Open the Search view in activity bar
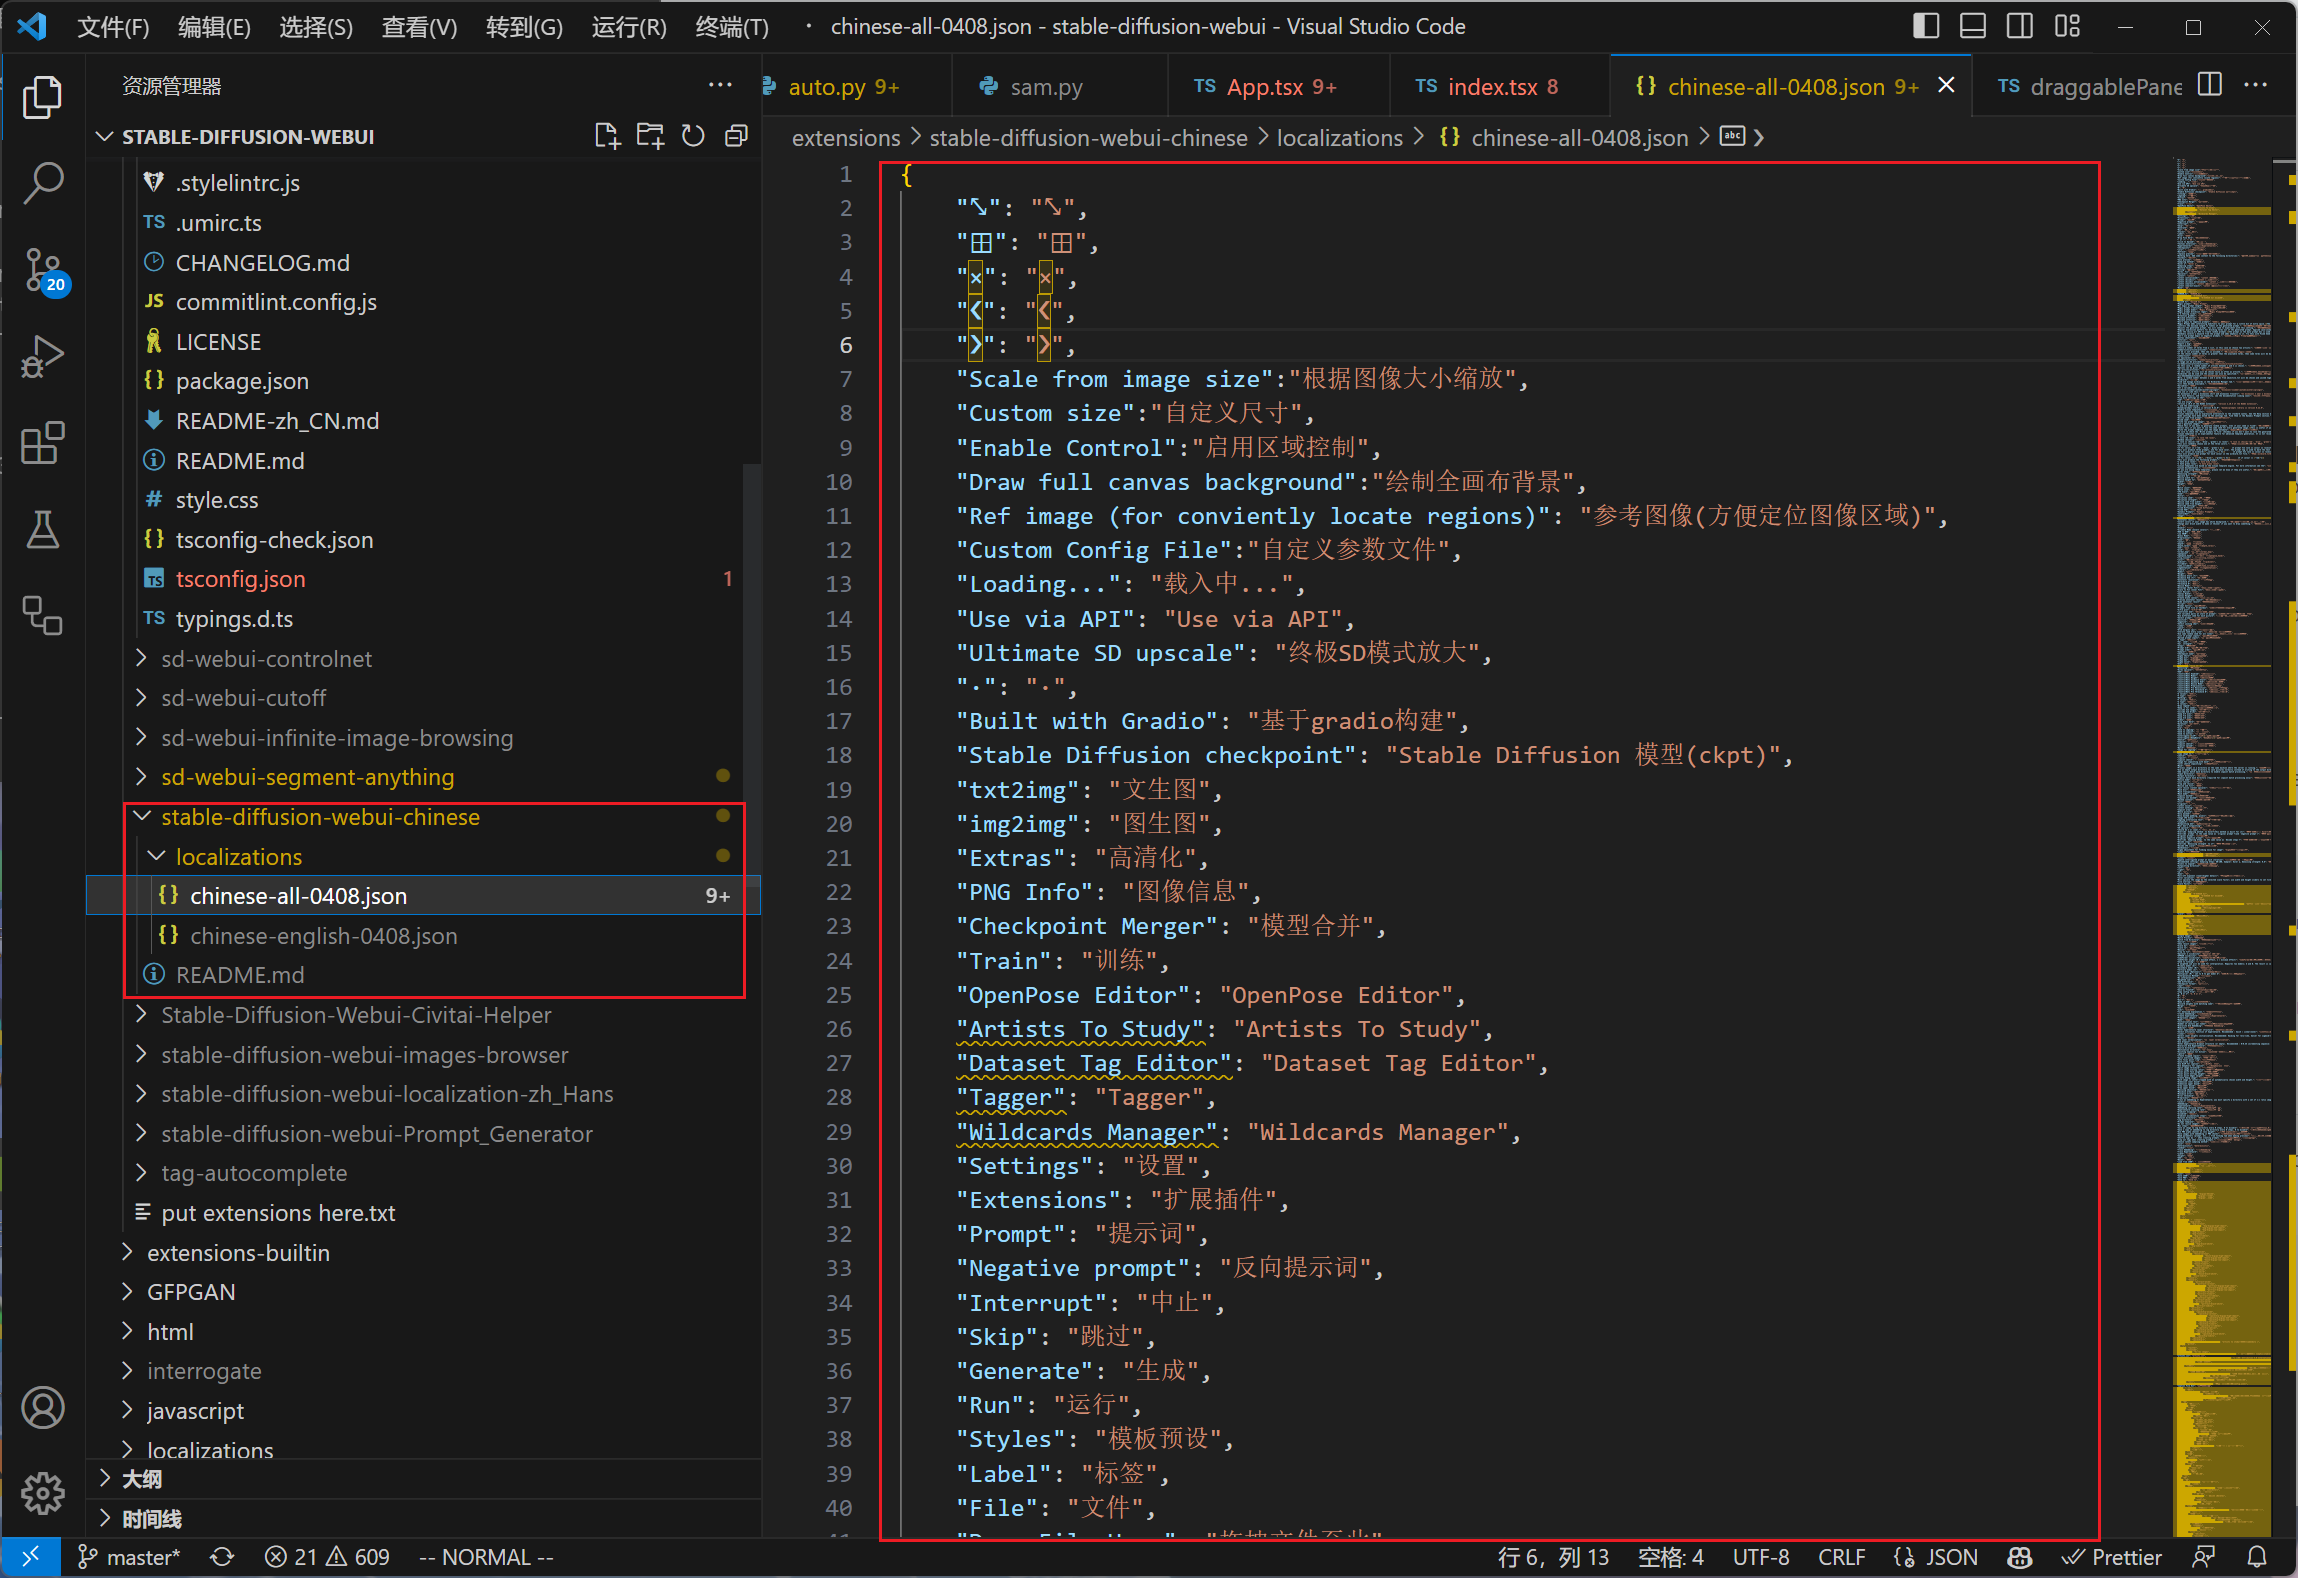Screen dimensions: 2298x1578 [43, 183]
